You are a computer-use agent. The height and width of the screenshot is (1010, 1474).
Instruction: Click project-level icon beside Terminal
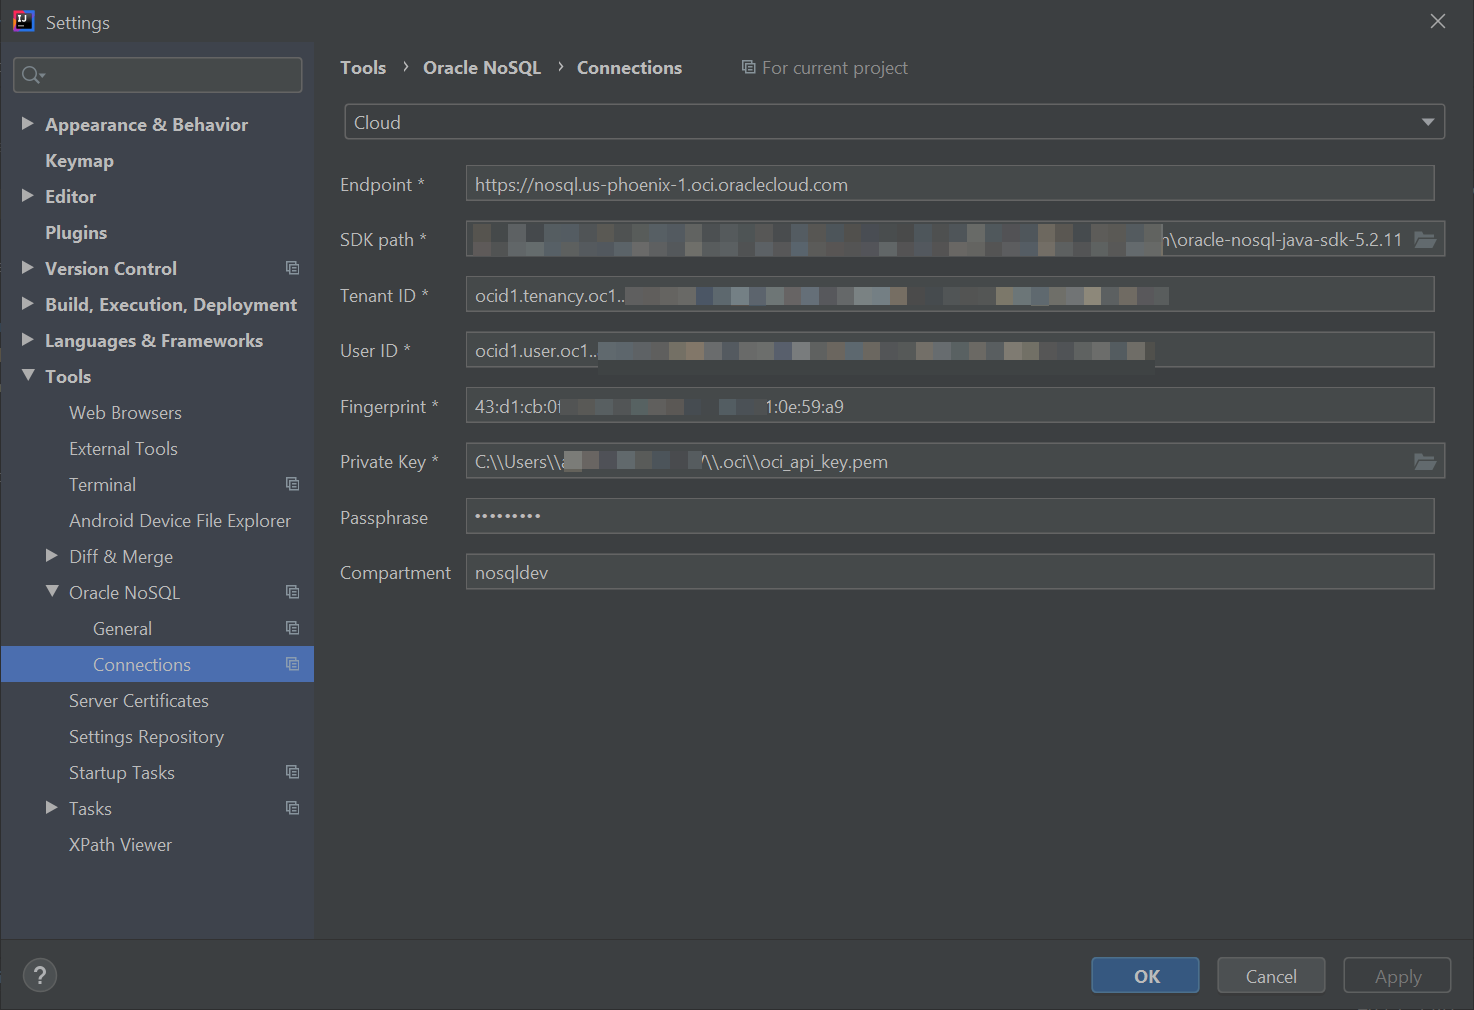292,484
